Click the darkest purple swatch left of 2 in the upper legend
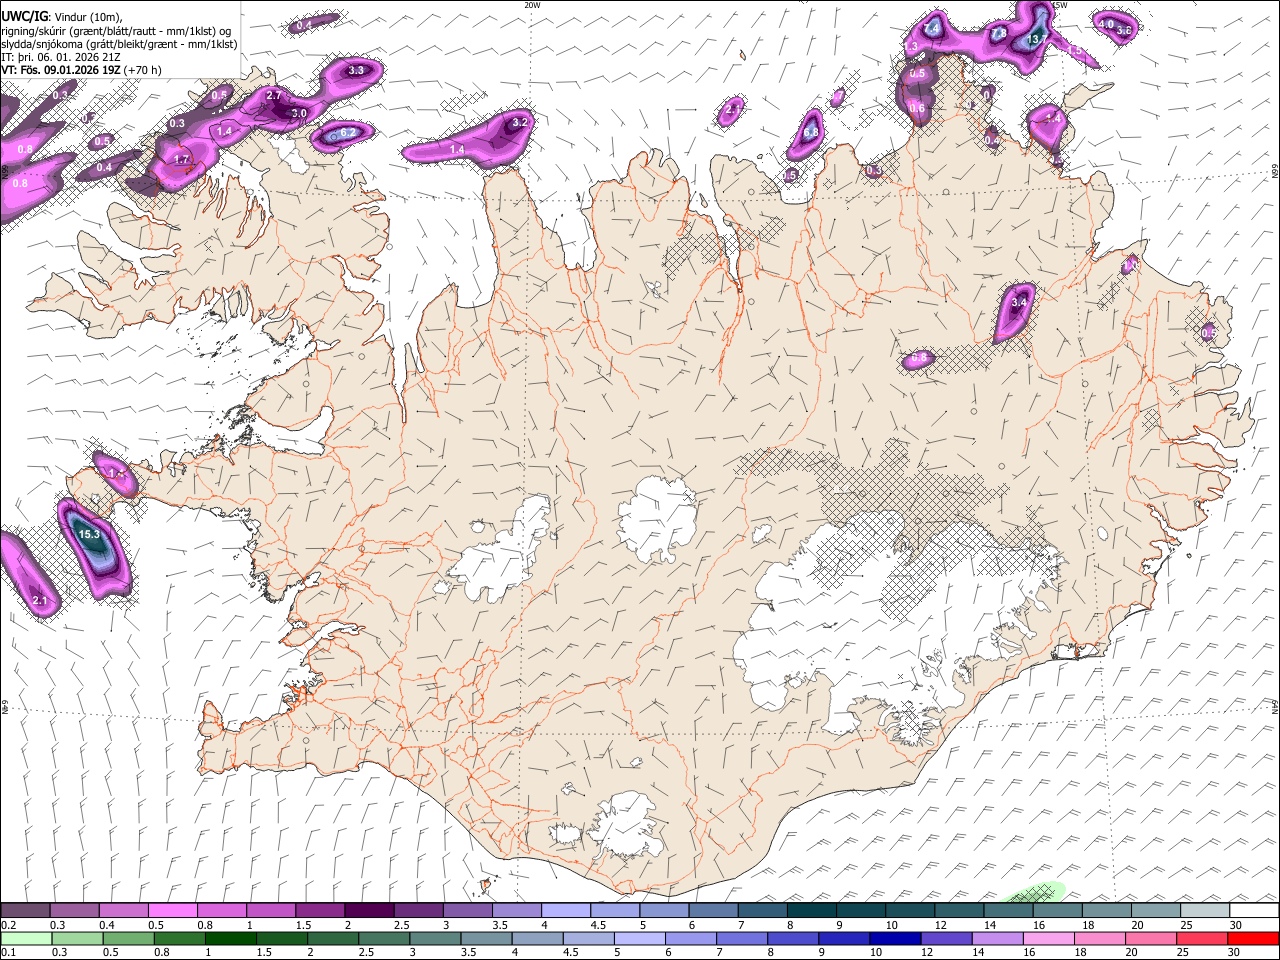The image size is (1280, 960). 368,911
